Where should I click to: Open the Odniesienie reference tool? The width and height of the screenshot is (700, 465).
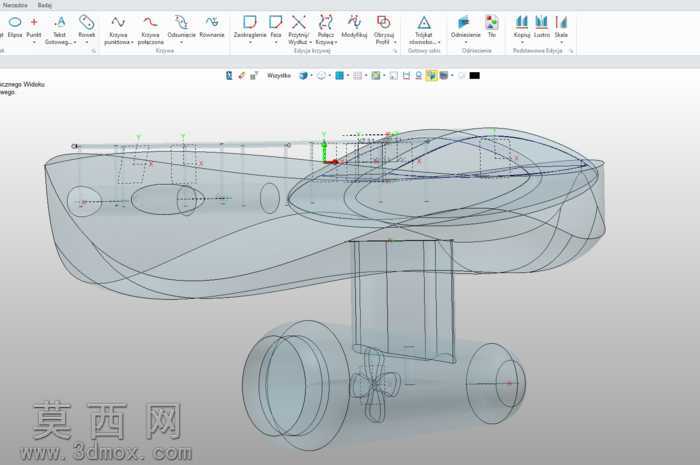(465, 26)
